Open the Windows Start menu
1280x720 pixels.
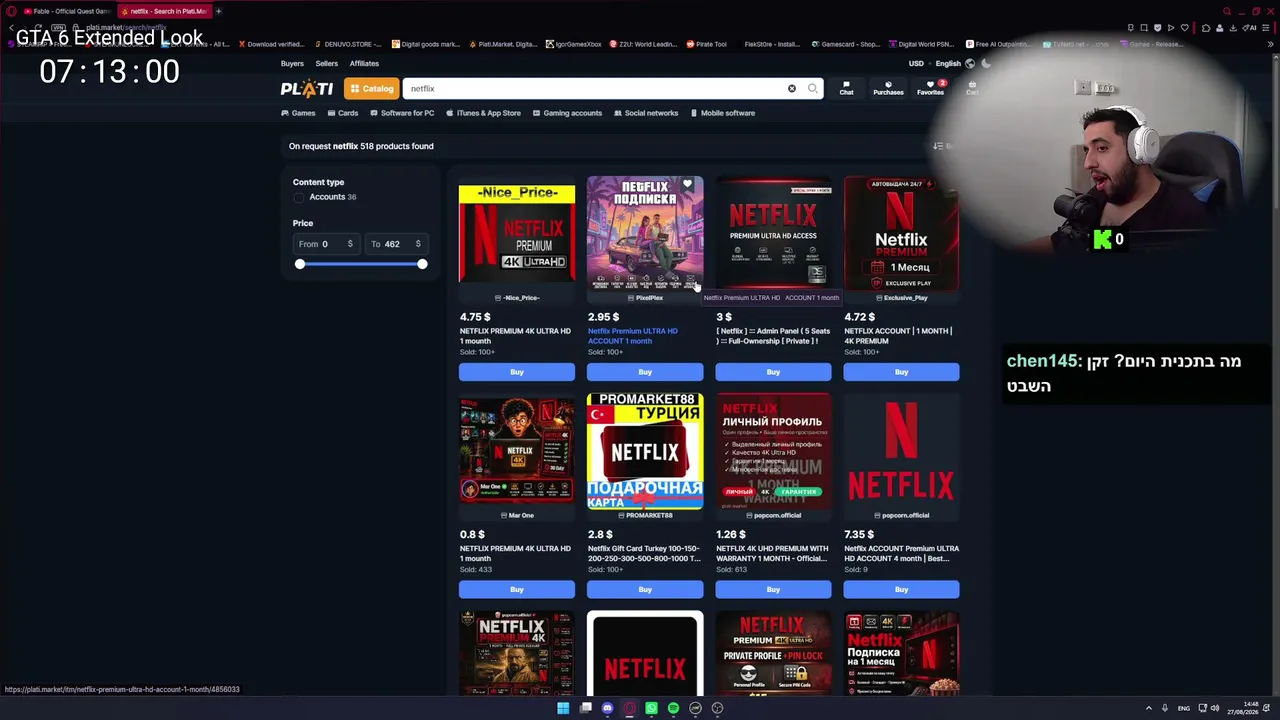click(563, 708)
